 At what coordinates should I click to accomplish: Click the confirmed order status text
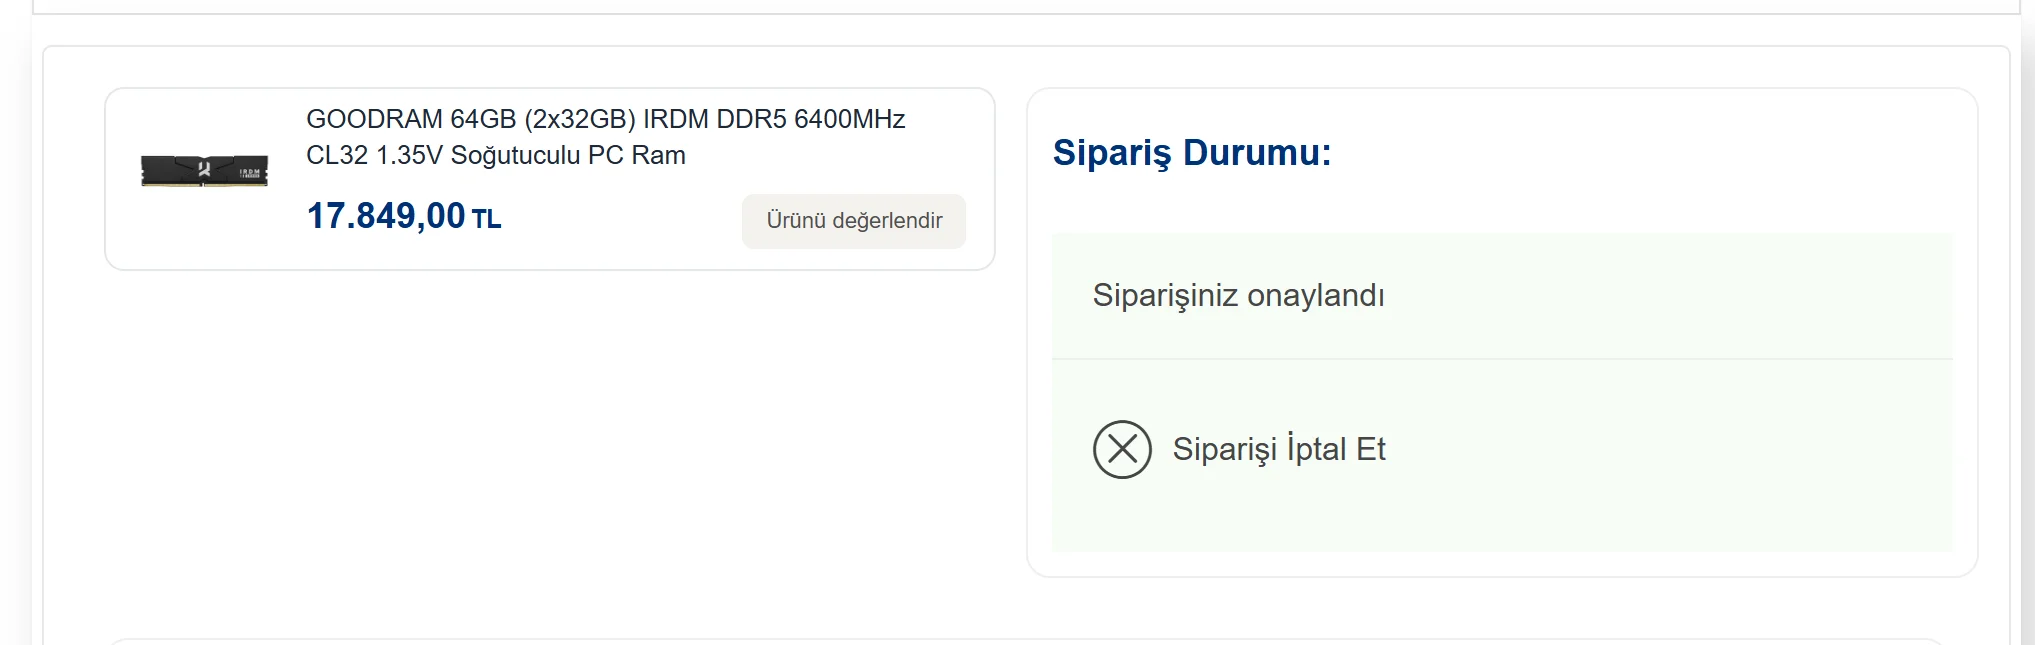tap(1239, 295)
